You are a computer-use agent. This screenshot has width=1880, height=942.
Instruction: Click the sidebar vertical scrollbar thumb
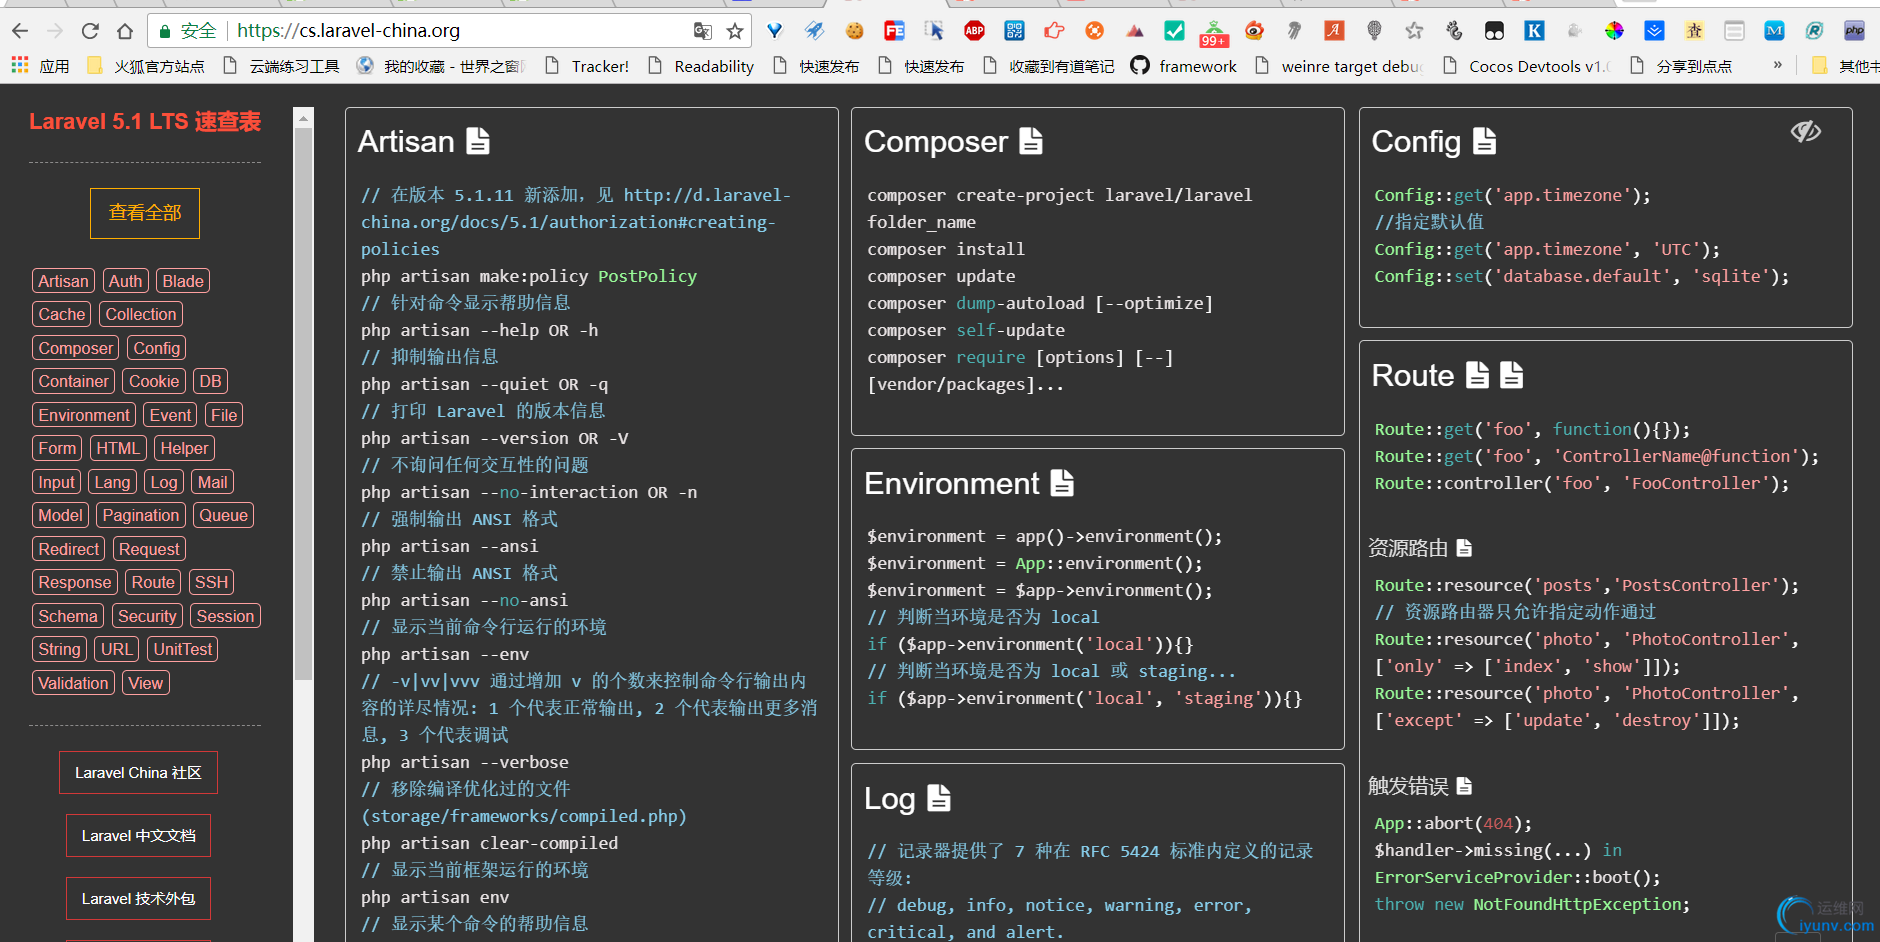(x=303, y=403)
